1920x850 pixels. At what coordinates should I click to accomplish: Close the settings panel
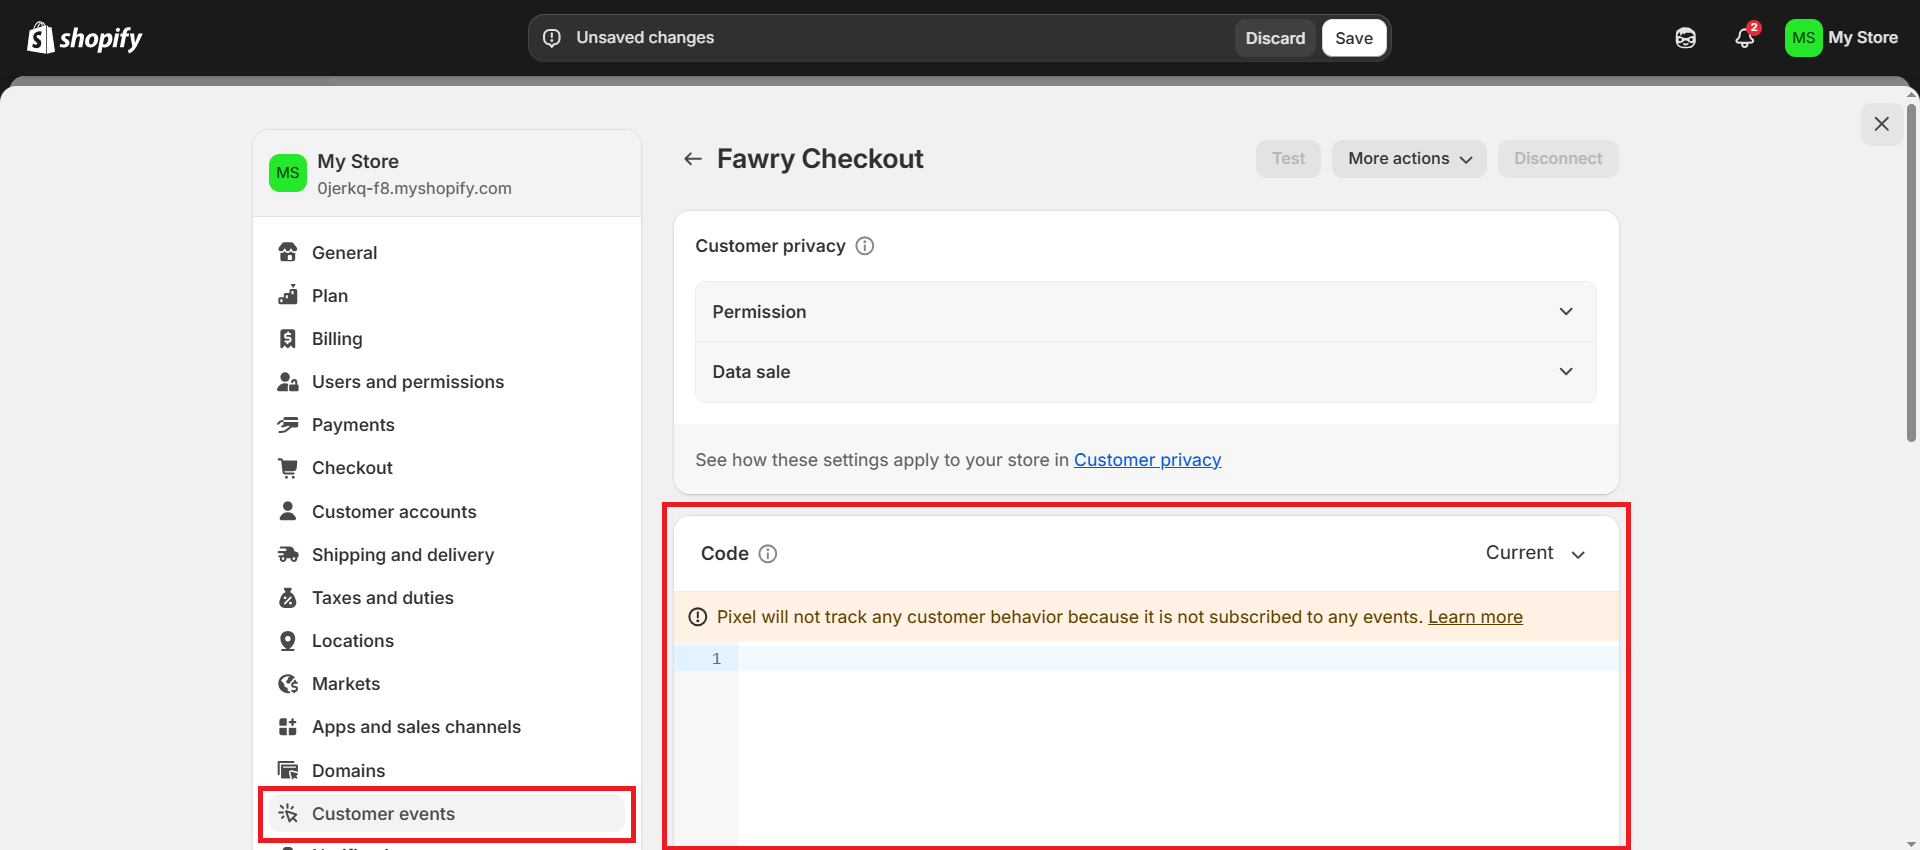coord(1882,124)
